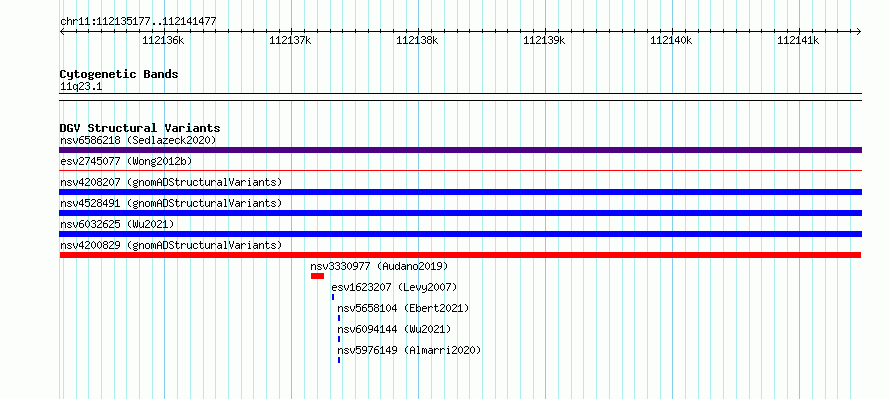Click the left arrowhead of the ruler

click(x=62, y=32)
